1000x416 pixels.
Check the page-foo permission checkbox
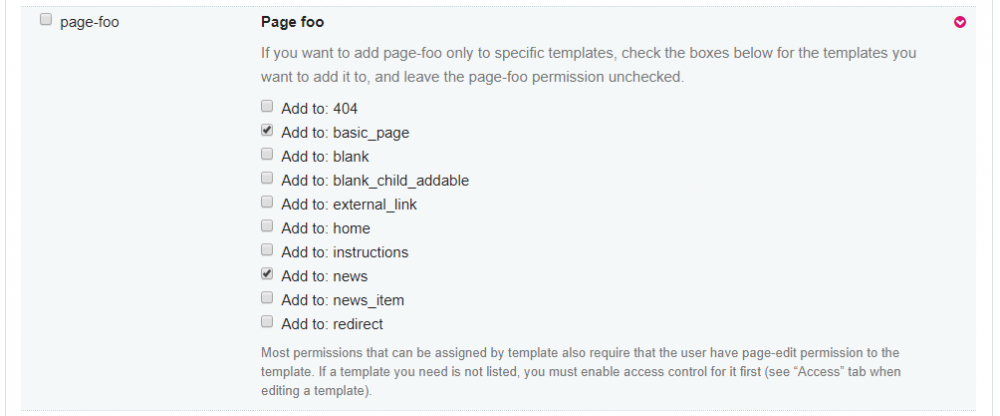pos(45,21)
